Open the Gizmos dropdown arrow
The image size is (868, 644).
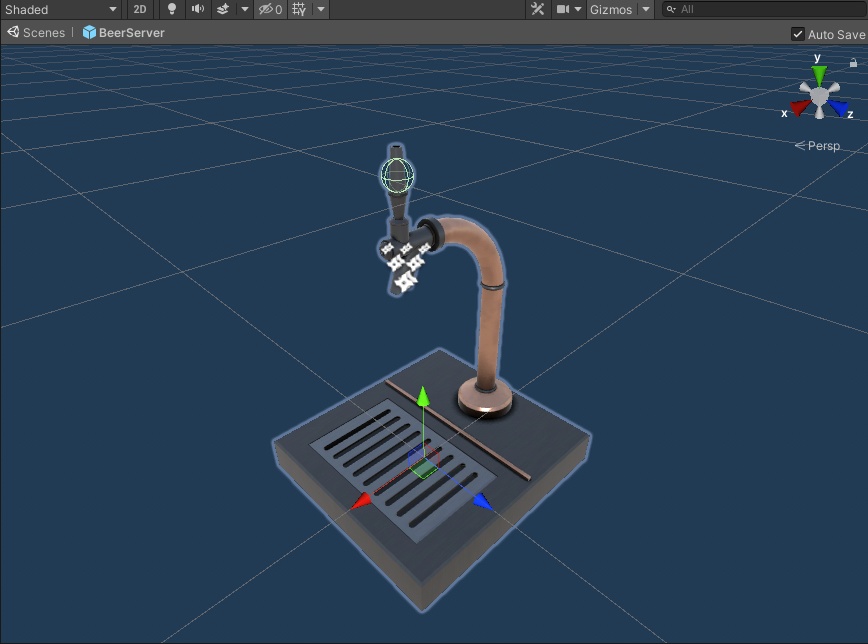[645, 9]
